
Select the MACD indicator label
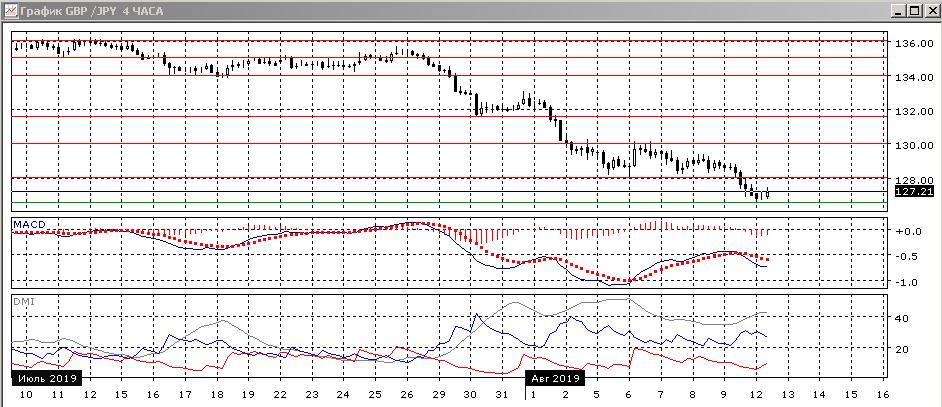(29, 223)
